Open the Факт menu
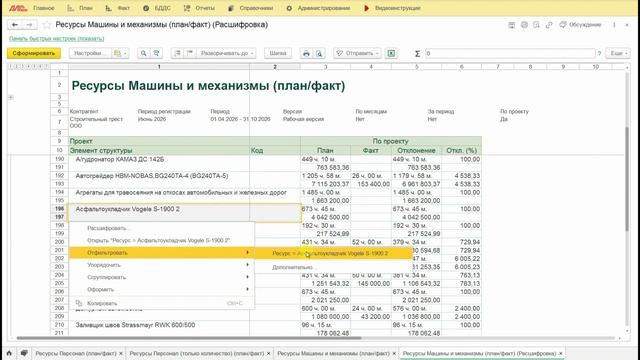The image size is (640, 360). (x=118, y=8)
